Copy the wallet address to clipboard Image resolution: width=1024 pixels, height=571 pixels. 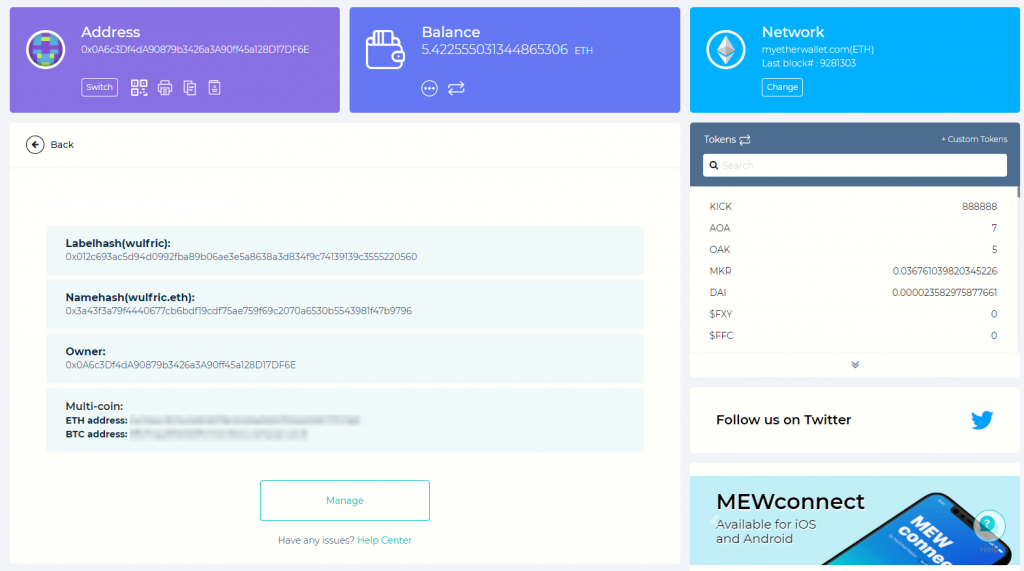[x=190, y=88]
